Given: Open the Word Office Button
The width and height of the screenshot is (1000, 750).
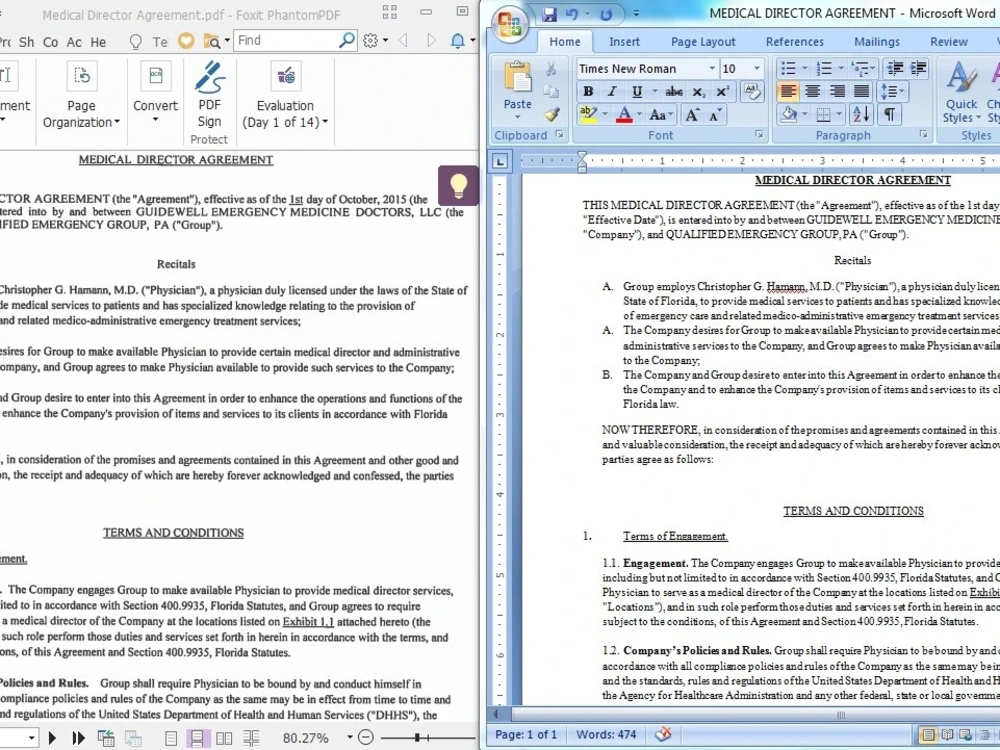Looking at the screenshot, I should pos(510,24).
